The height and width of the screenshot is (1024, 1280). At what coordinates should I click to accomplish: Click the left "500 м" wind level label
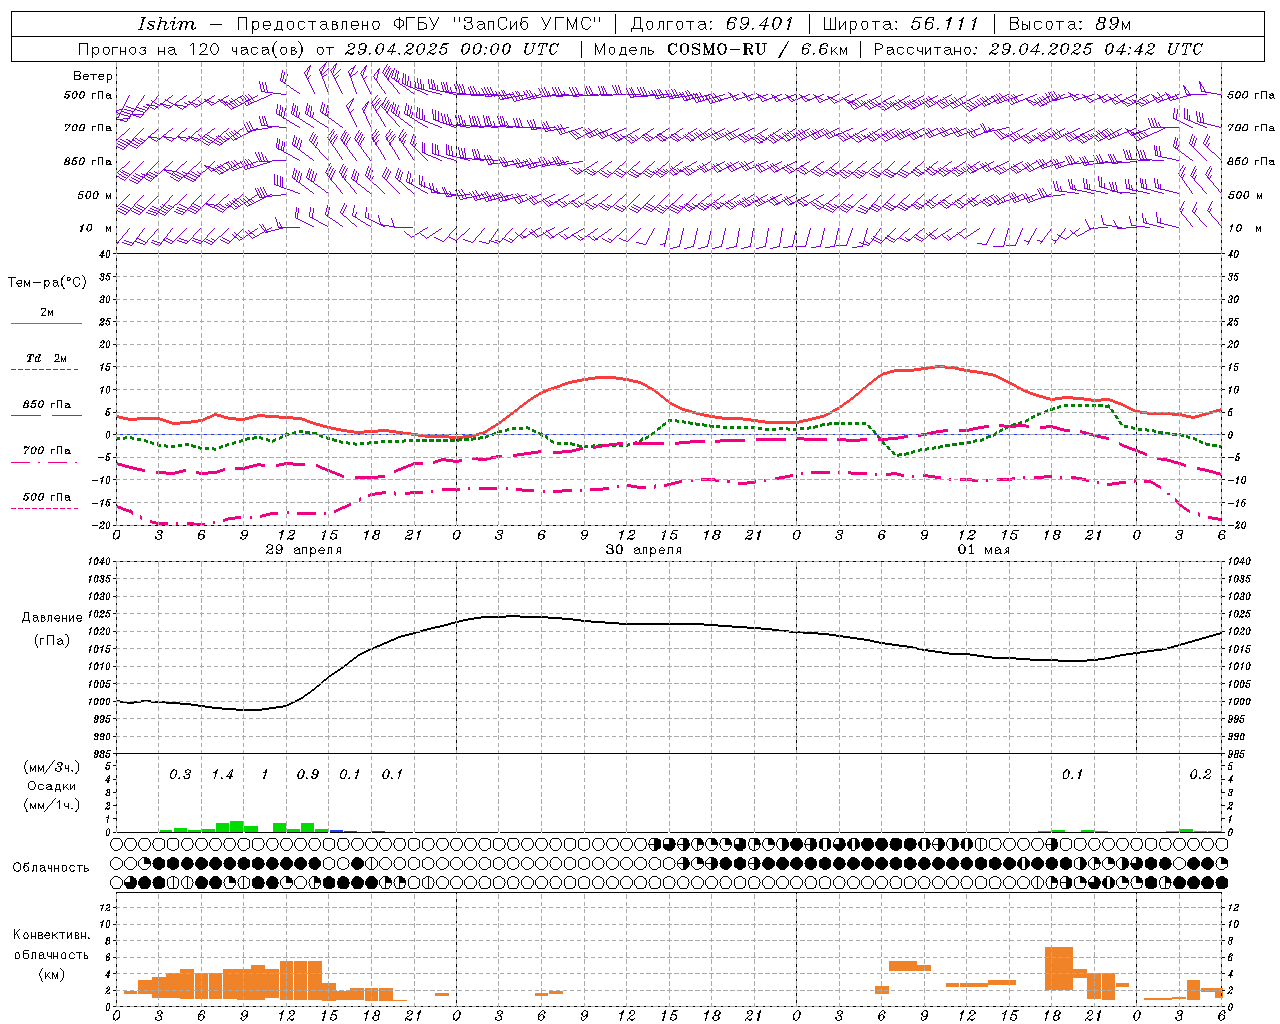[95, 195]
